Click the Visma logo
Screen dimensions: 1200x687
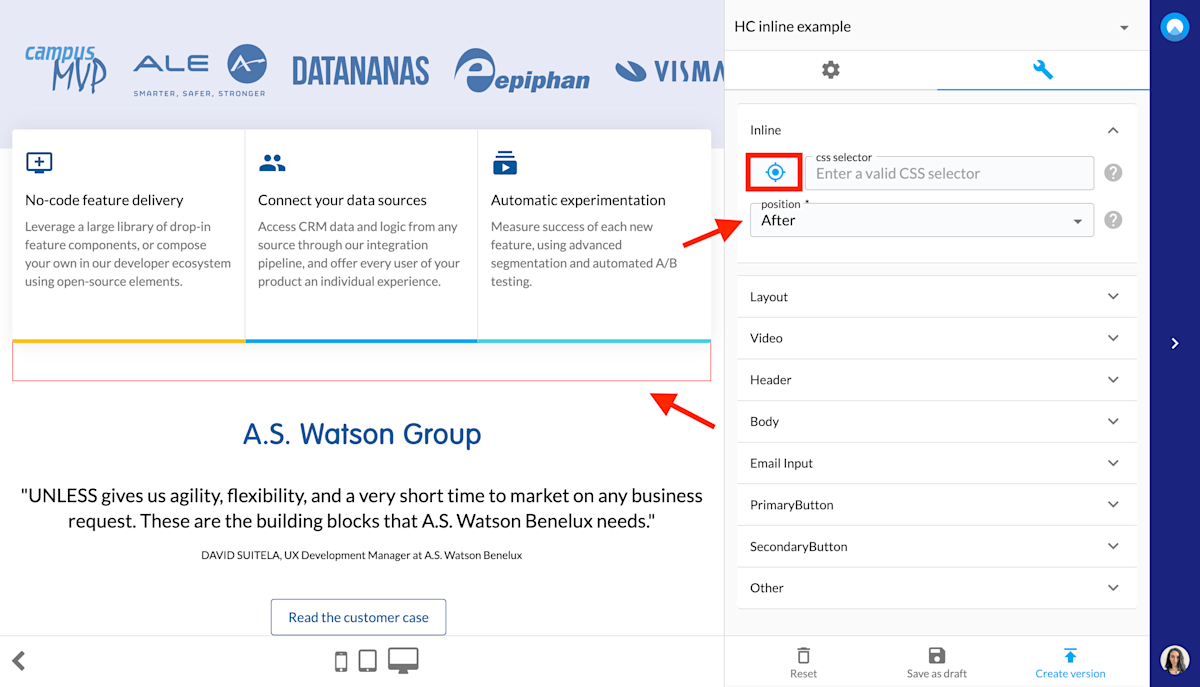click(669, 71)
